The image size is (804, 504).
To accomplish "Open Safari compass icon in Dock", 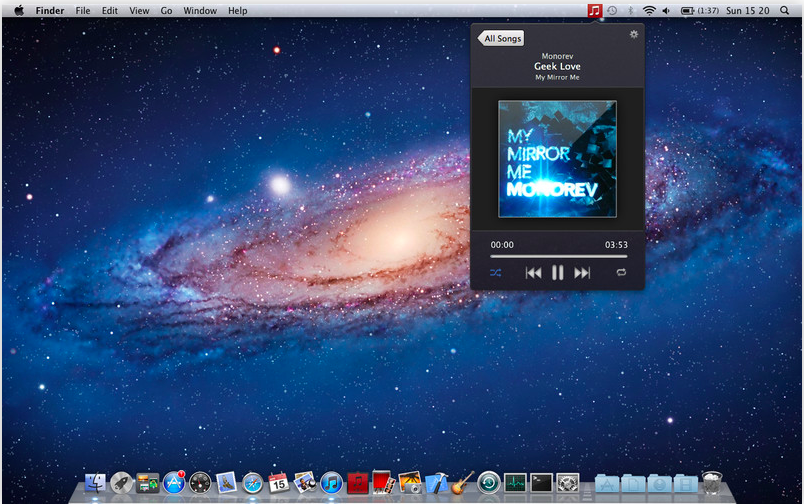I will click(252, 483).
